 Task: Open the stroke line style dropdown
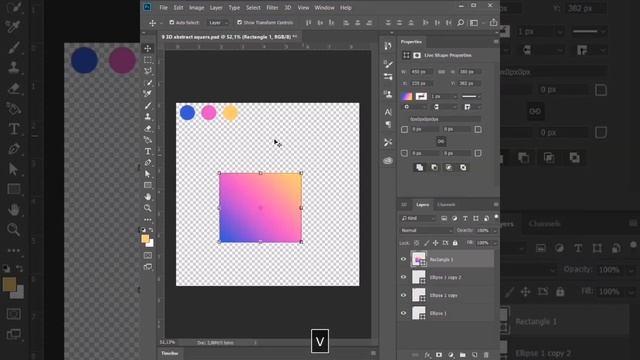tap(471, 96)
